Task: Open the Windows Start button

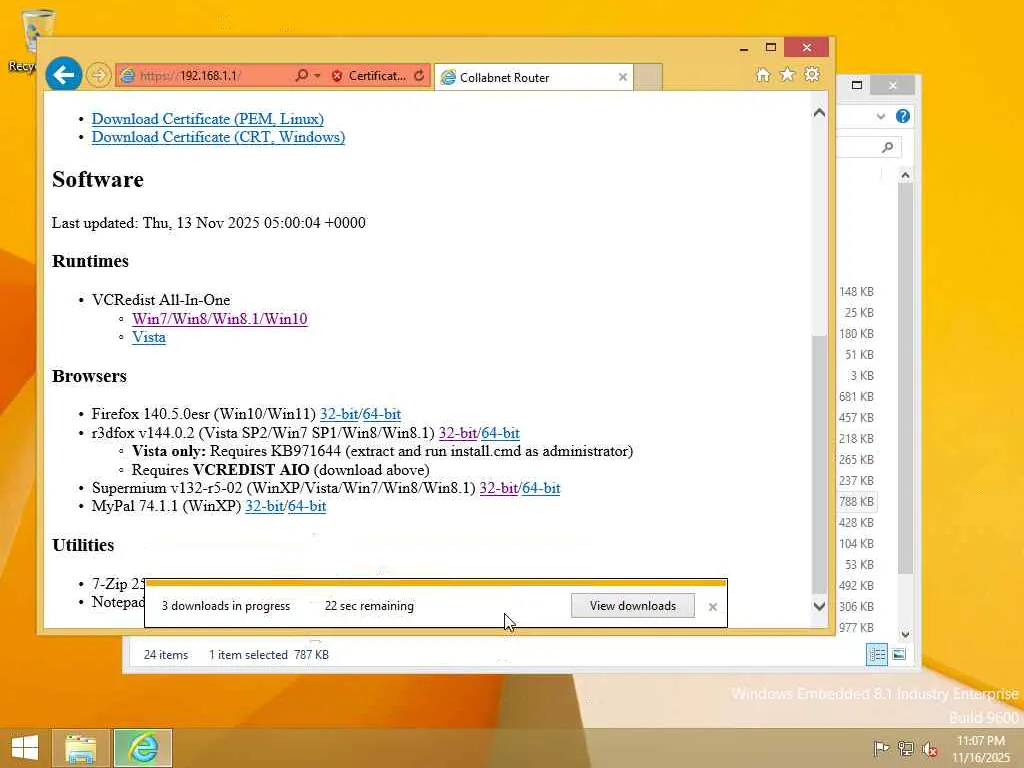Action: [x=25, y=748]
